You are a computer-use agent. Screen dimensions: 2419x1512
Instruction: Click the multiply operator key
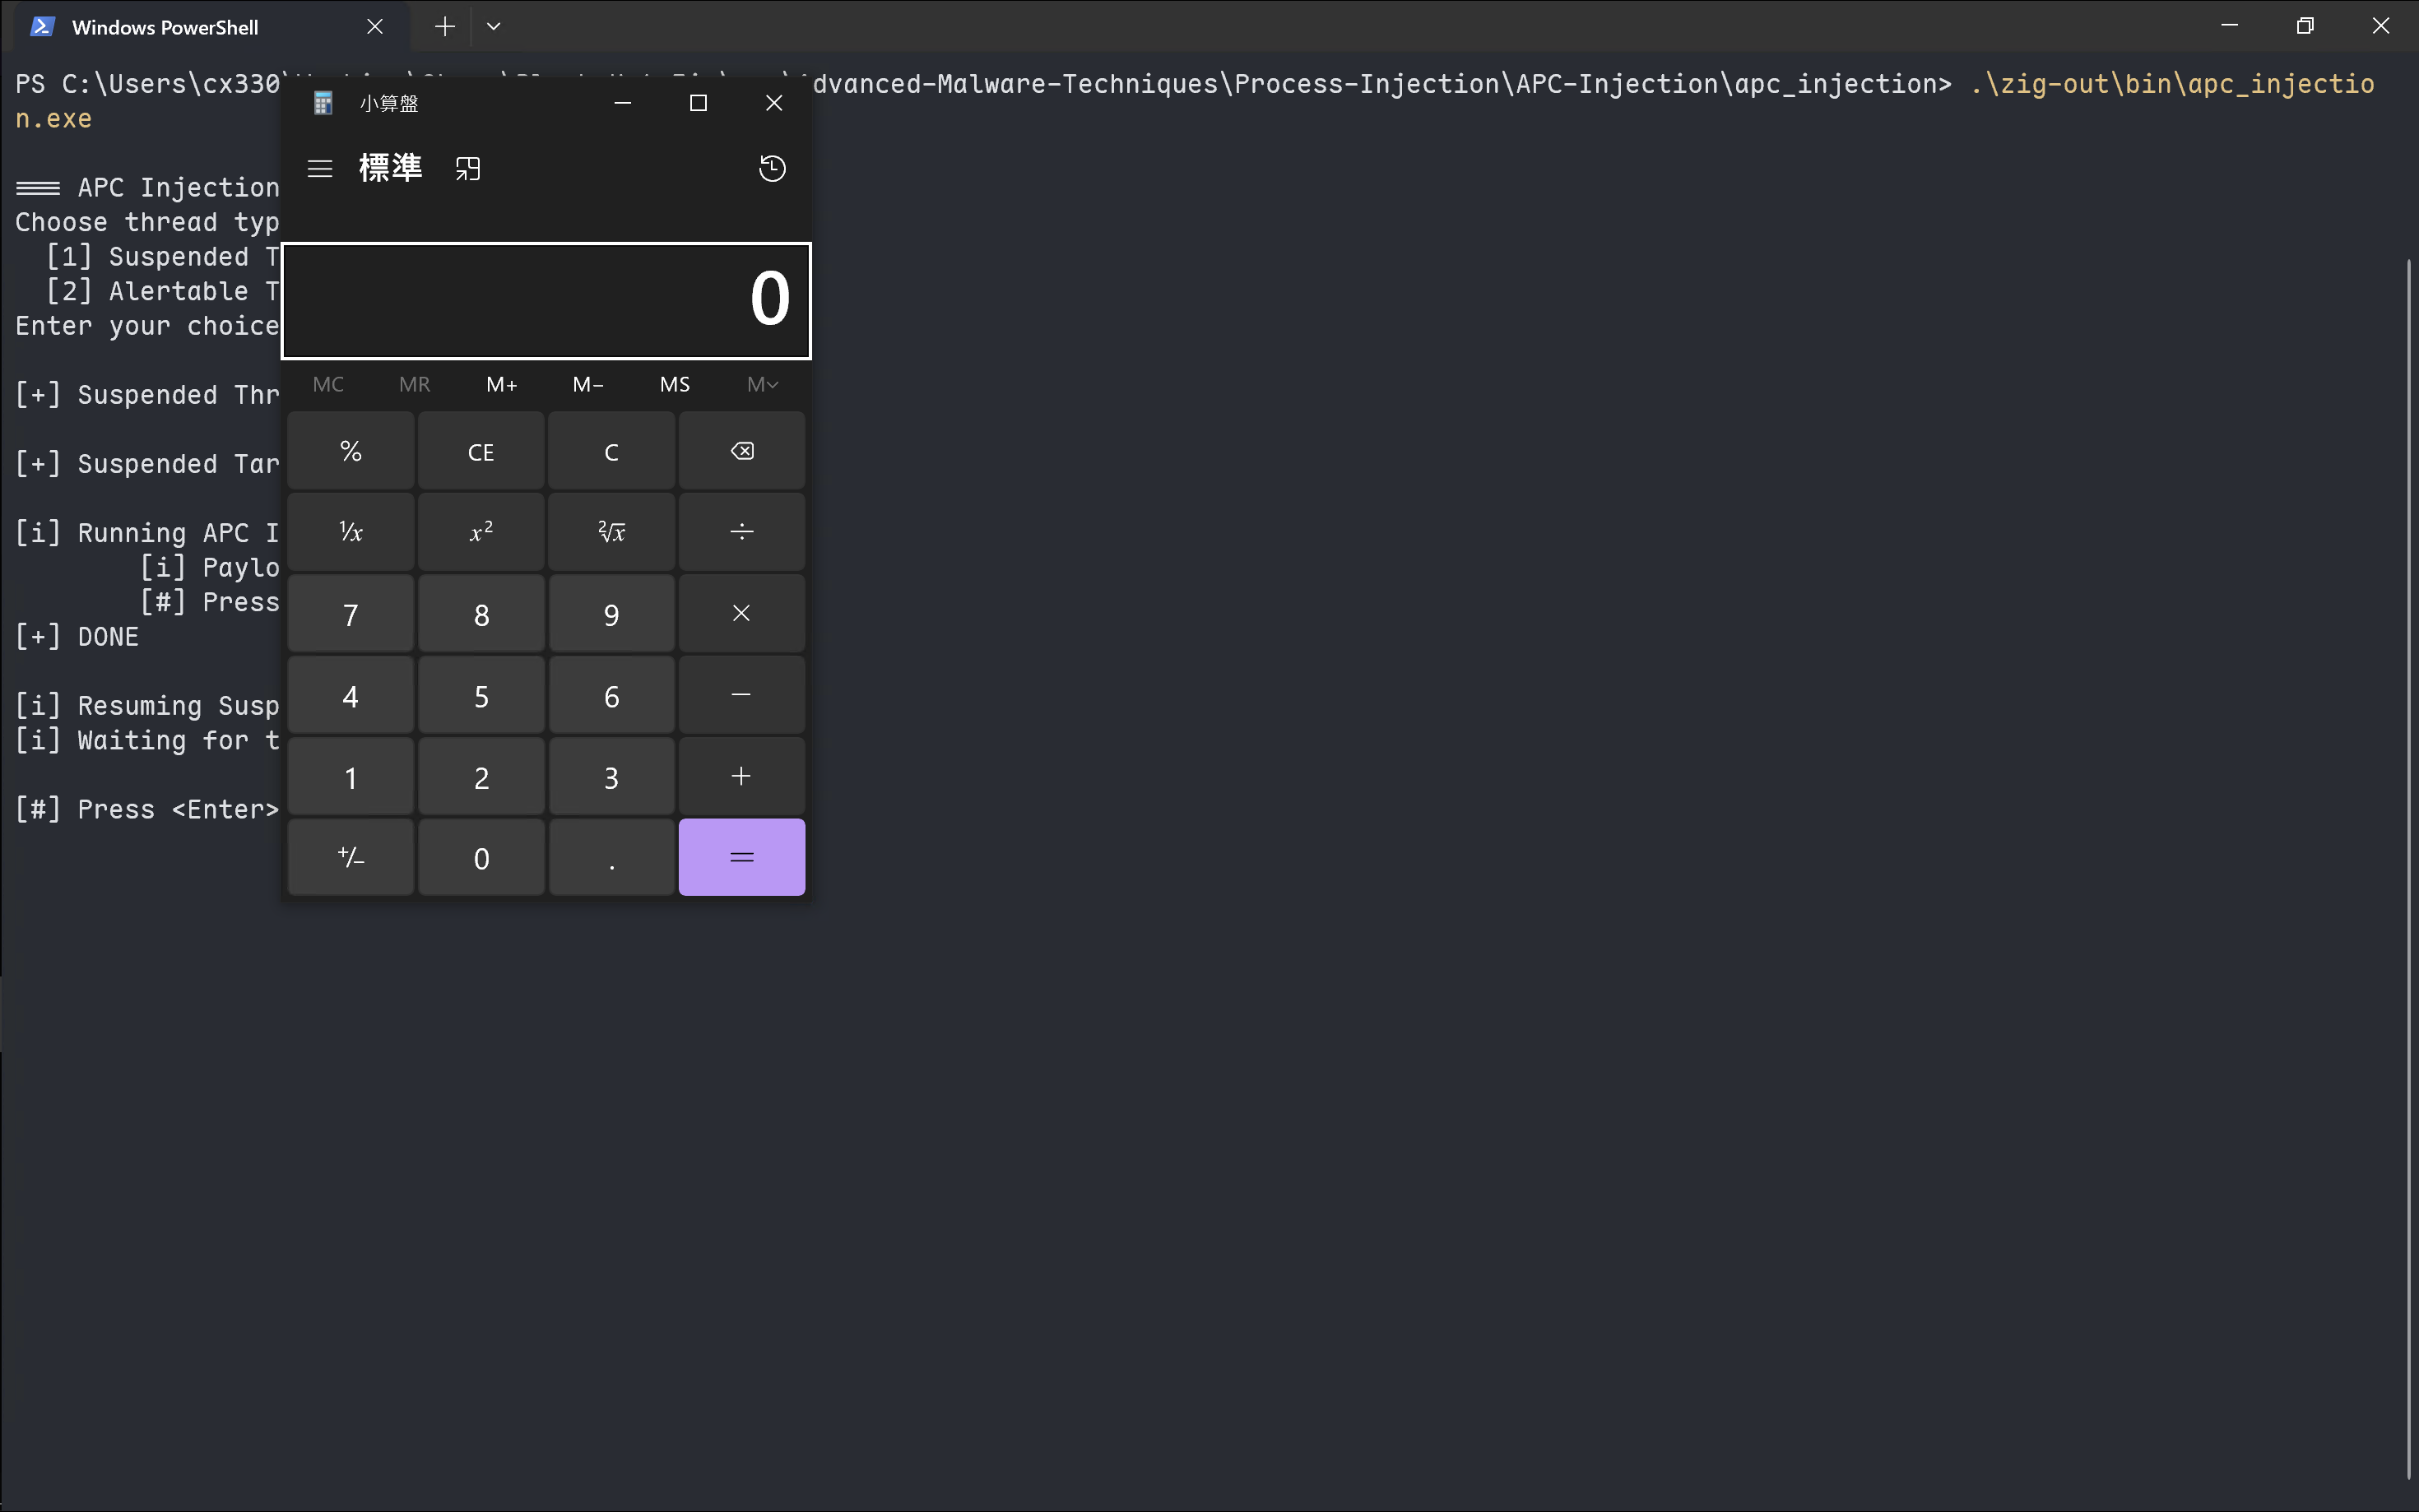coord(741,614)
